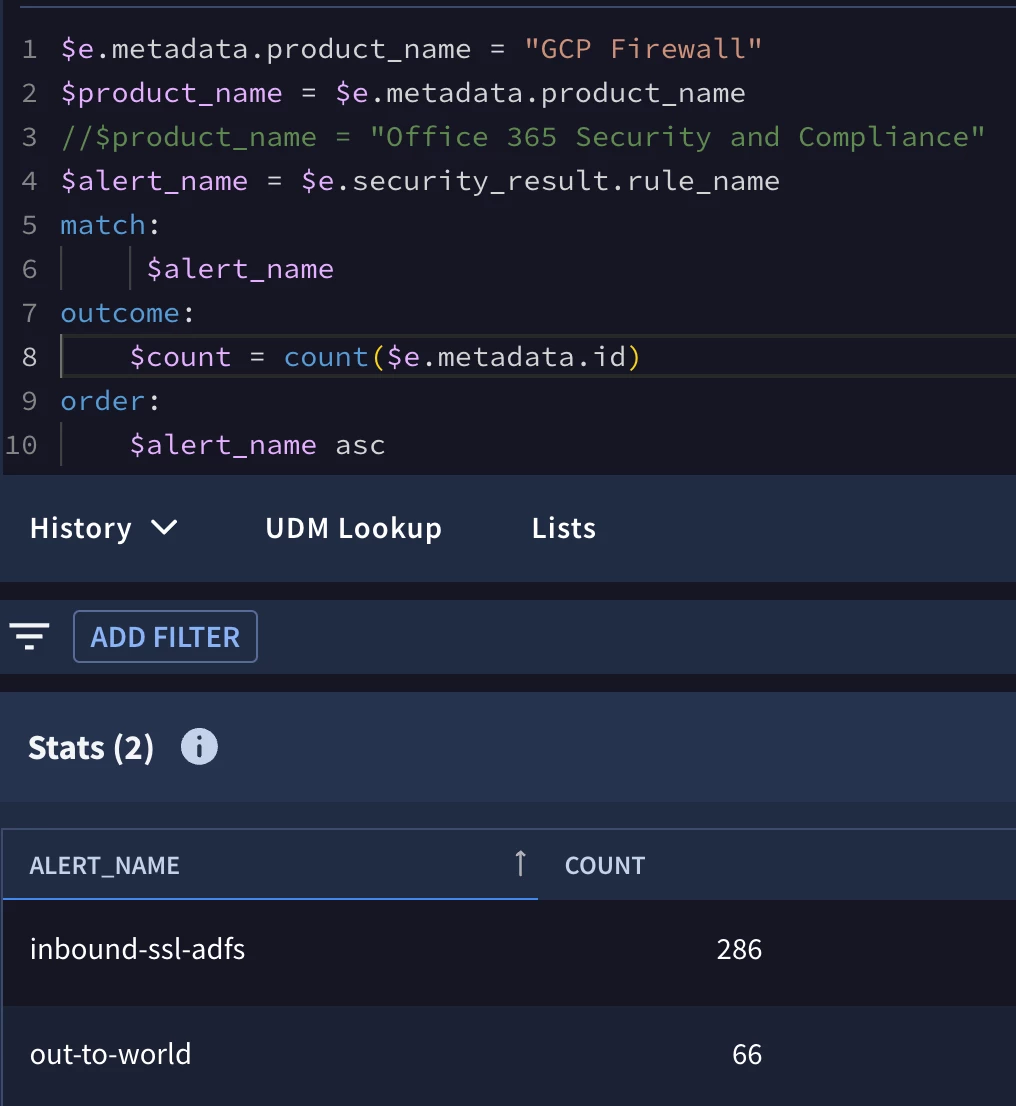Open the Stats info icon
Viewport: 1016px width, 1106px height.
point(199,747)
